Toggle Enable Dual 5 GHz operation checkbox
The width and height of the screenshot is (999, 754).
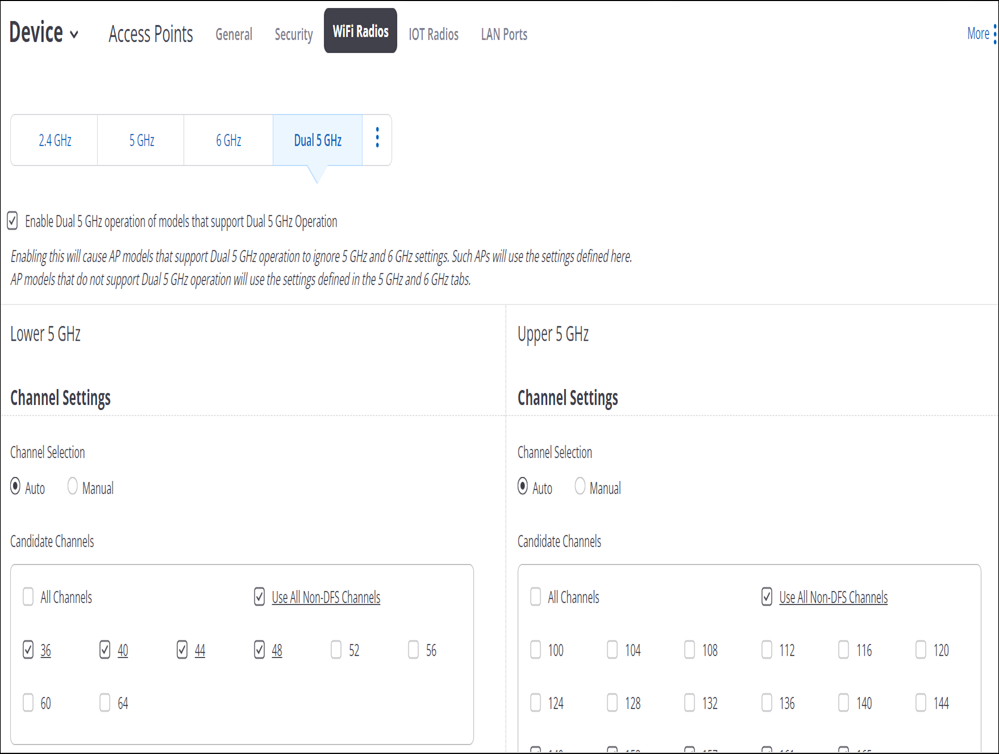coord(12,221)
